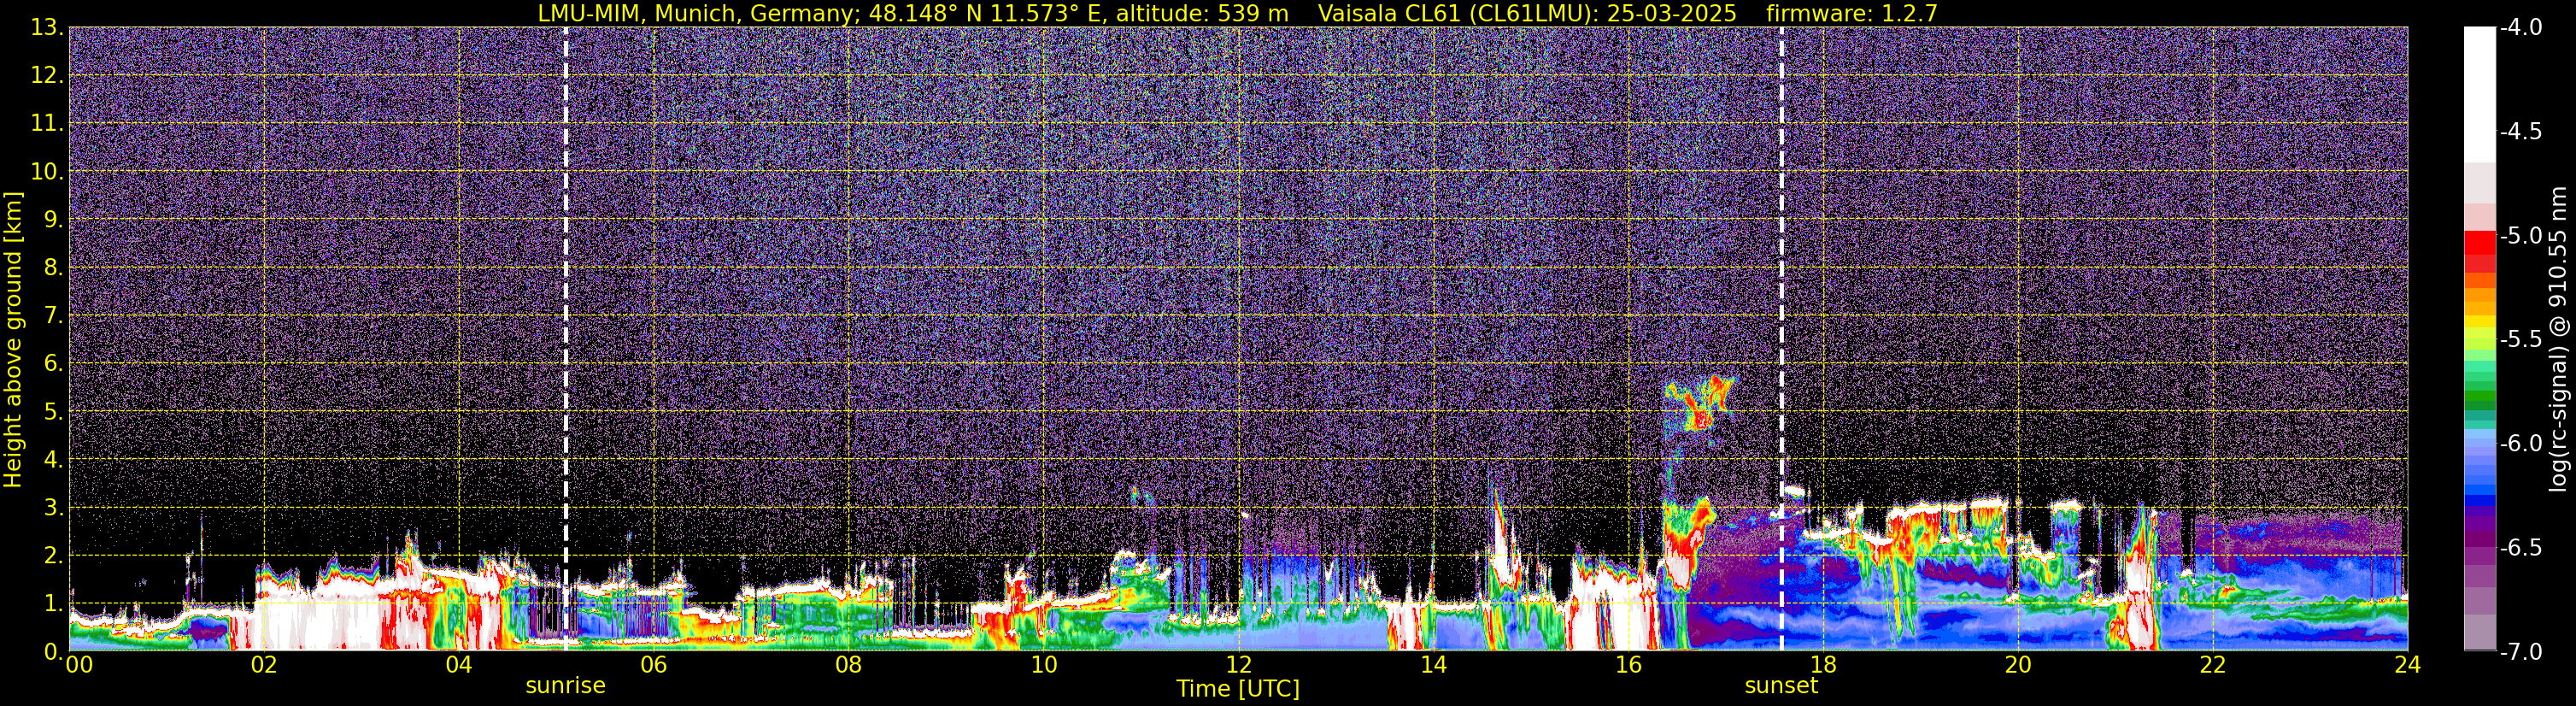Select the white dashed sunrise marker line
This screenshot has width=2576, height=706.
point(565,339)
